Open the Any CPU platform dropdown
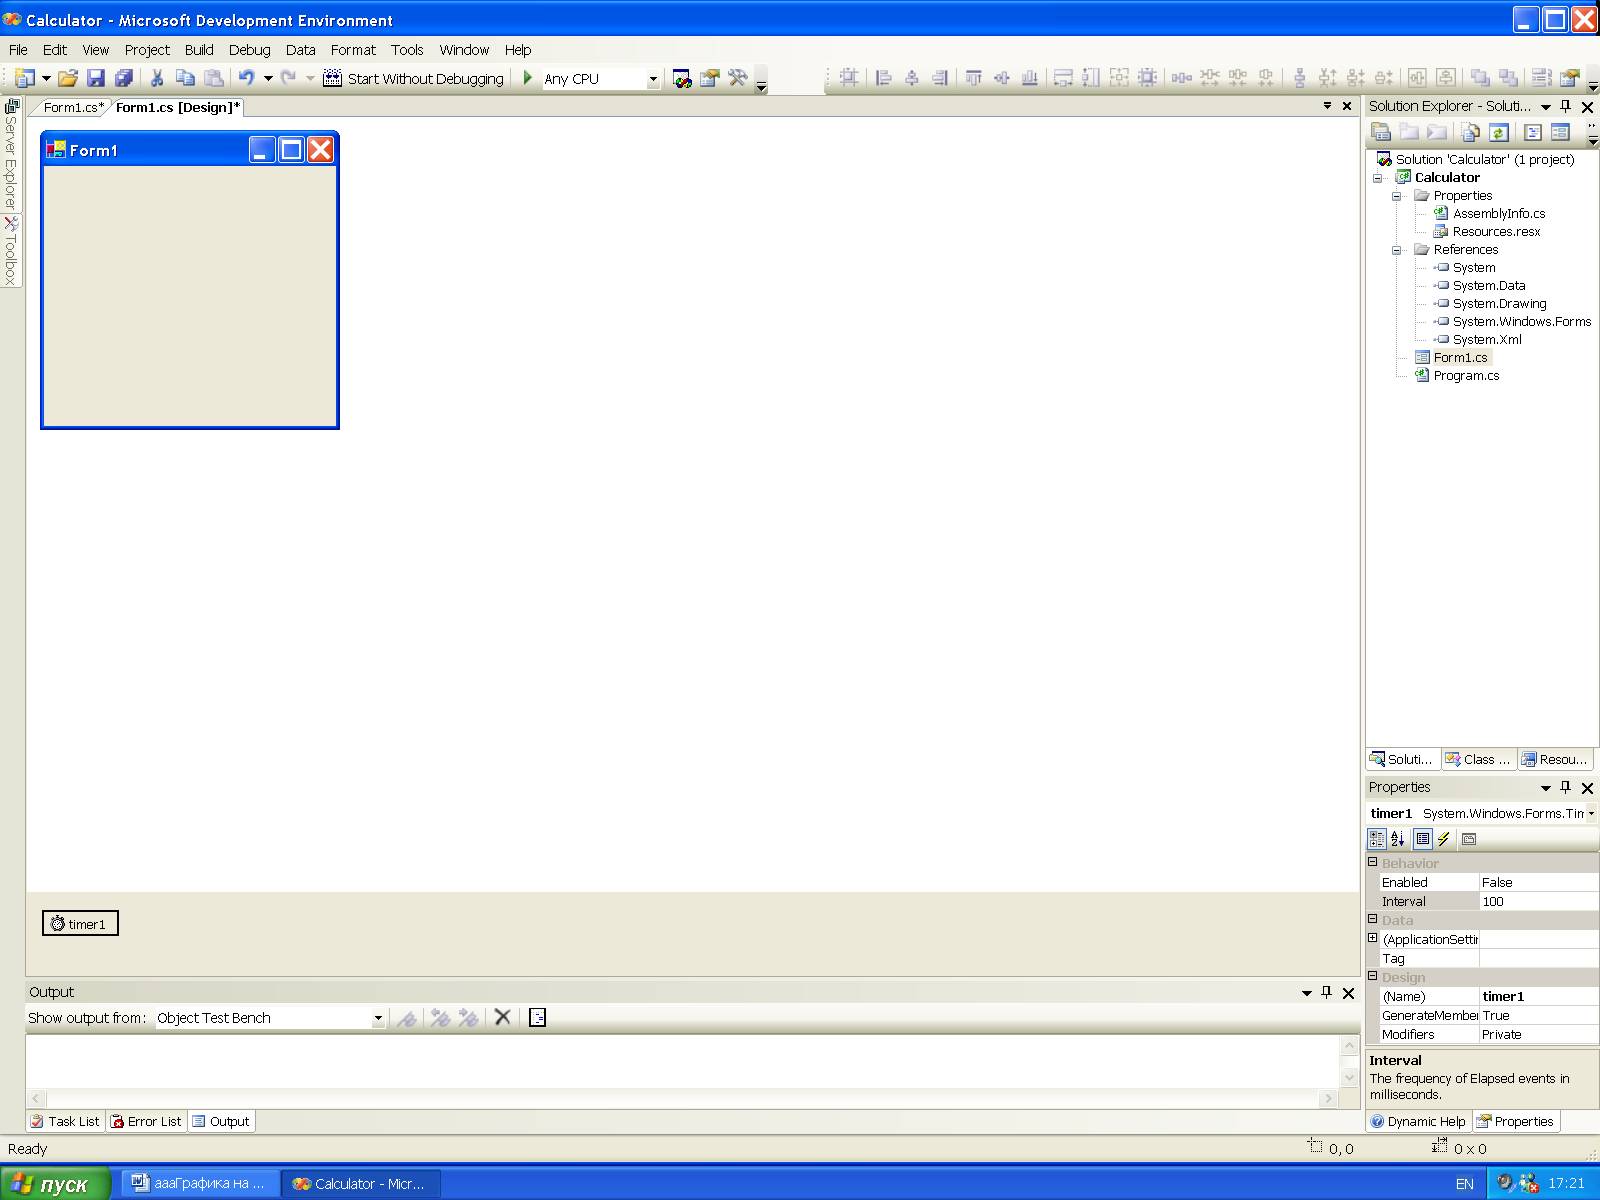This screenshot has height=1200, width=1600. point(653,79)
